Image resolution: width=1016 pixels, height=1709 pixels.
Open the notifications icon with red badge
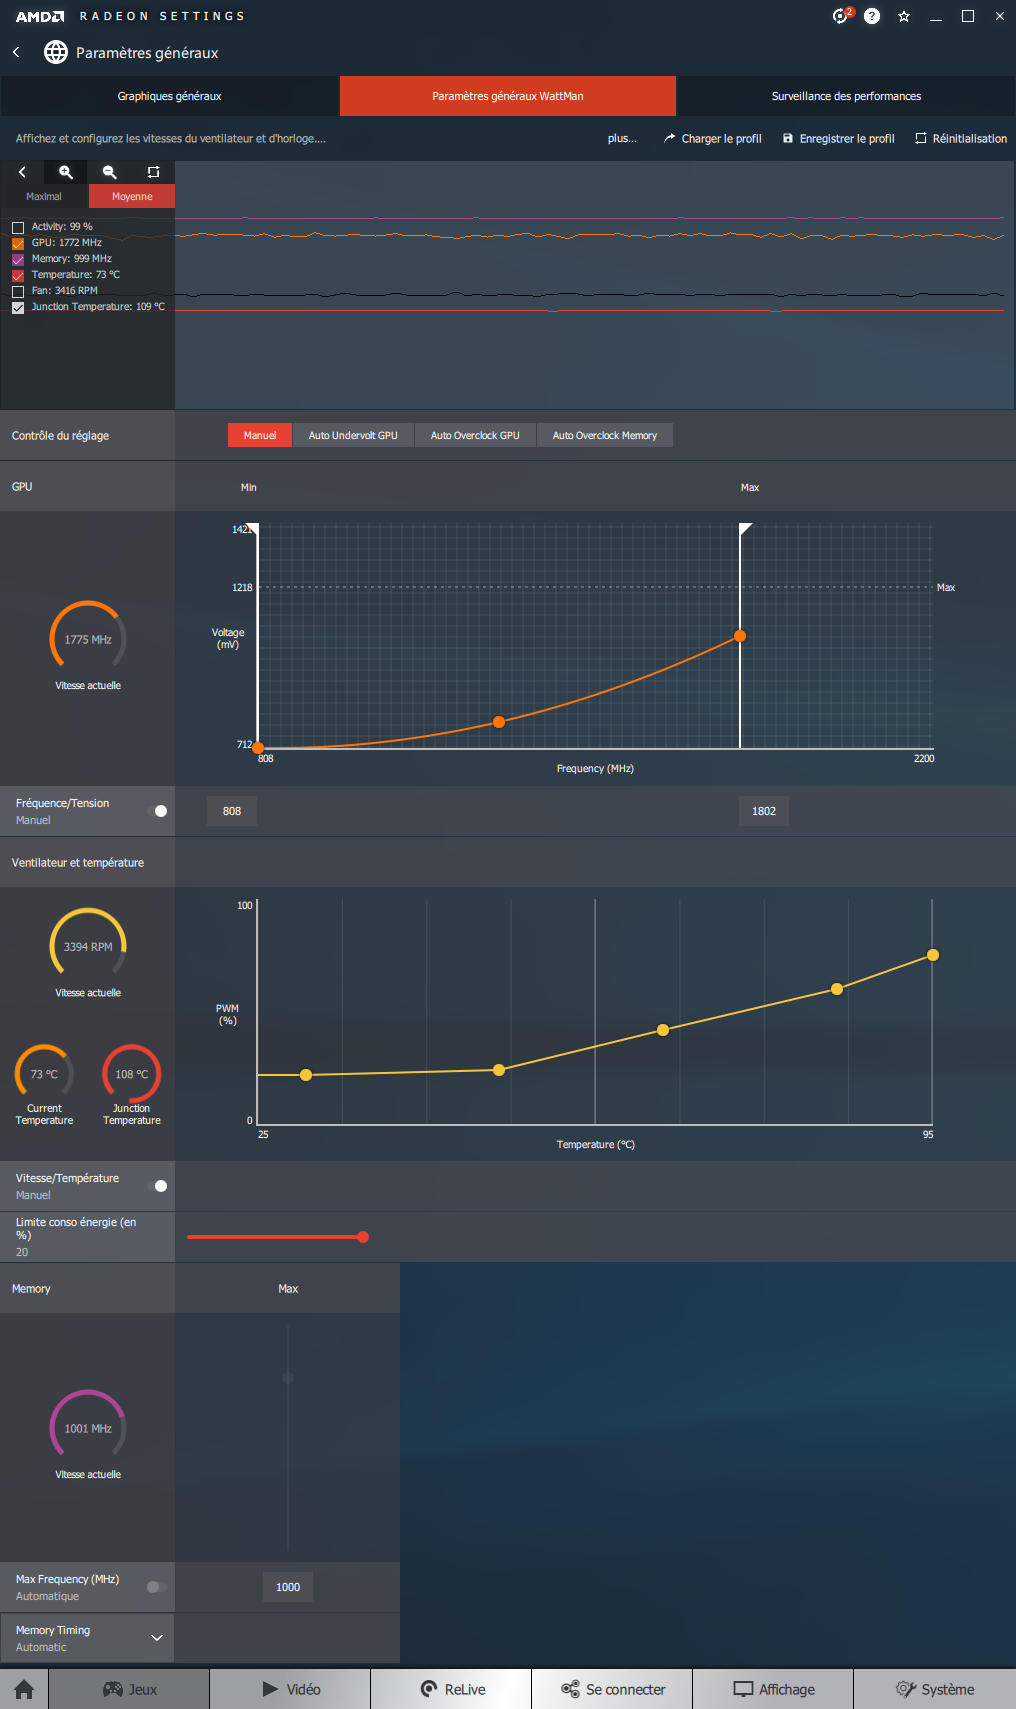tap(841, 16)
